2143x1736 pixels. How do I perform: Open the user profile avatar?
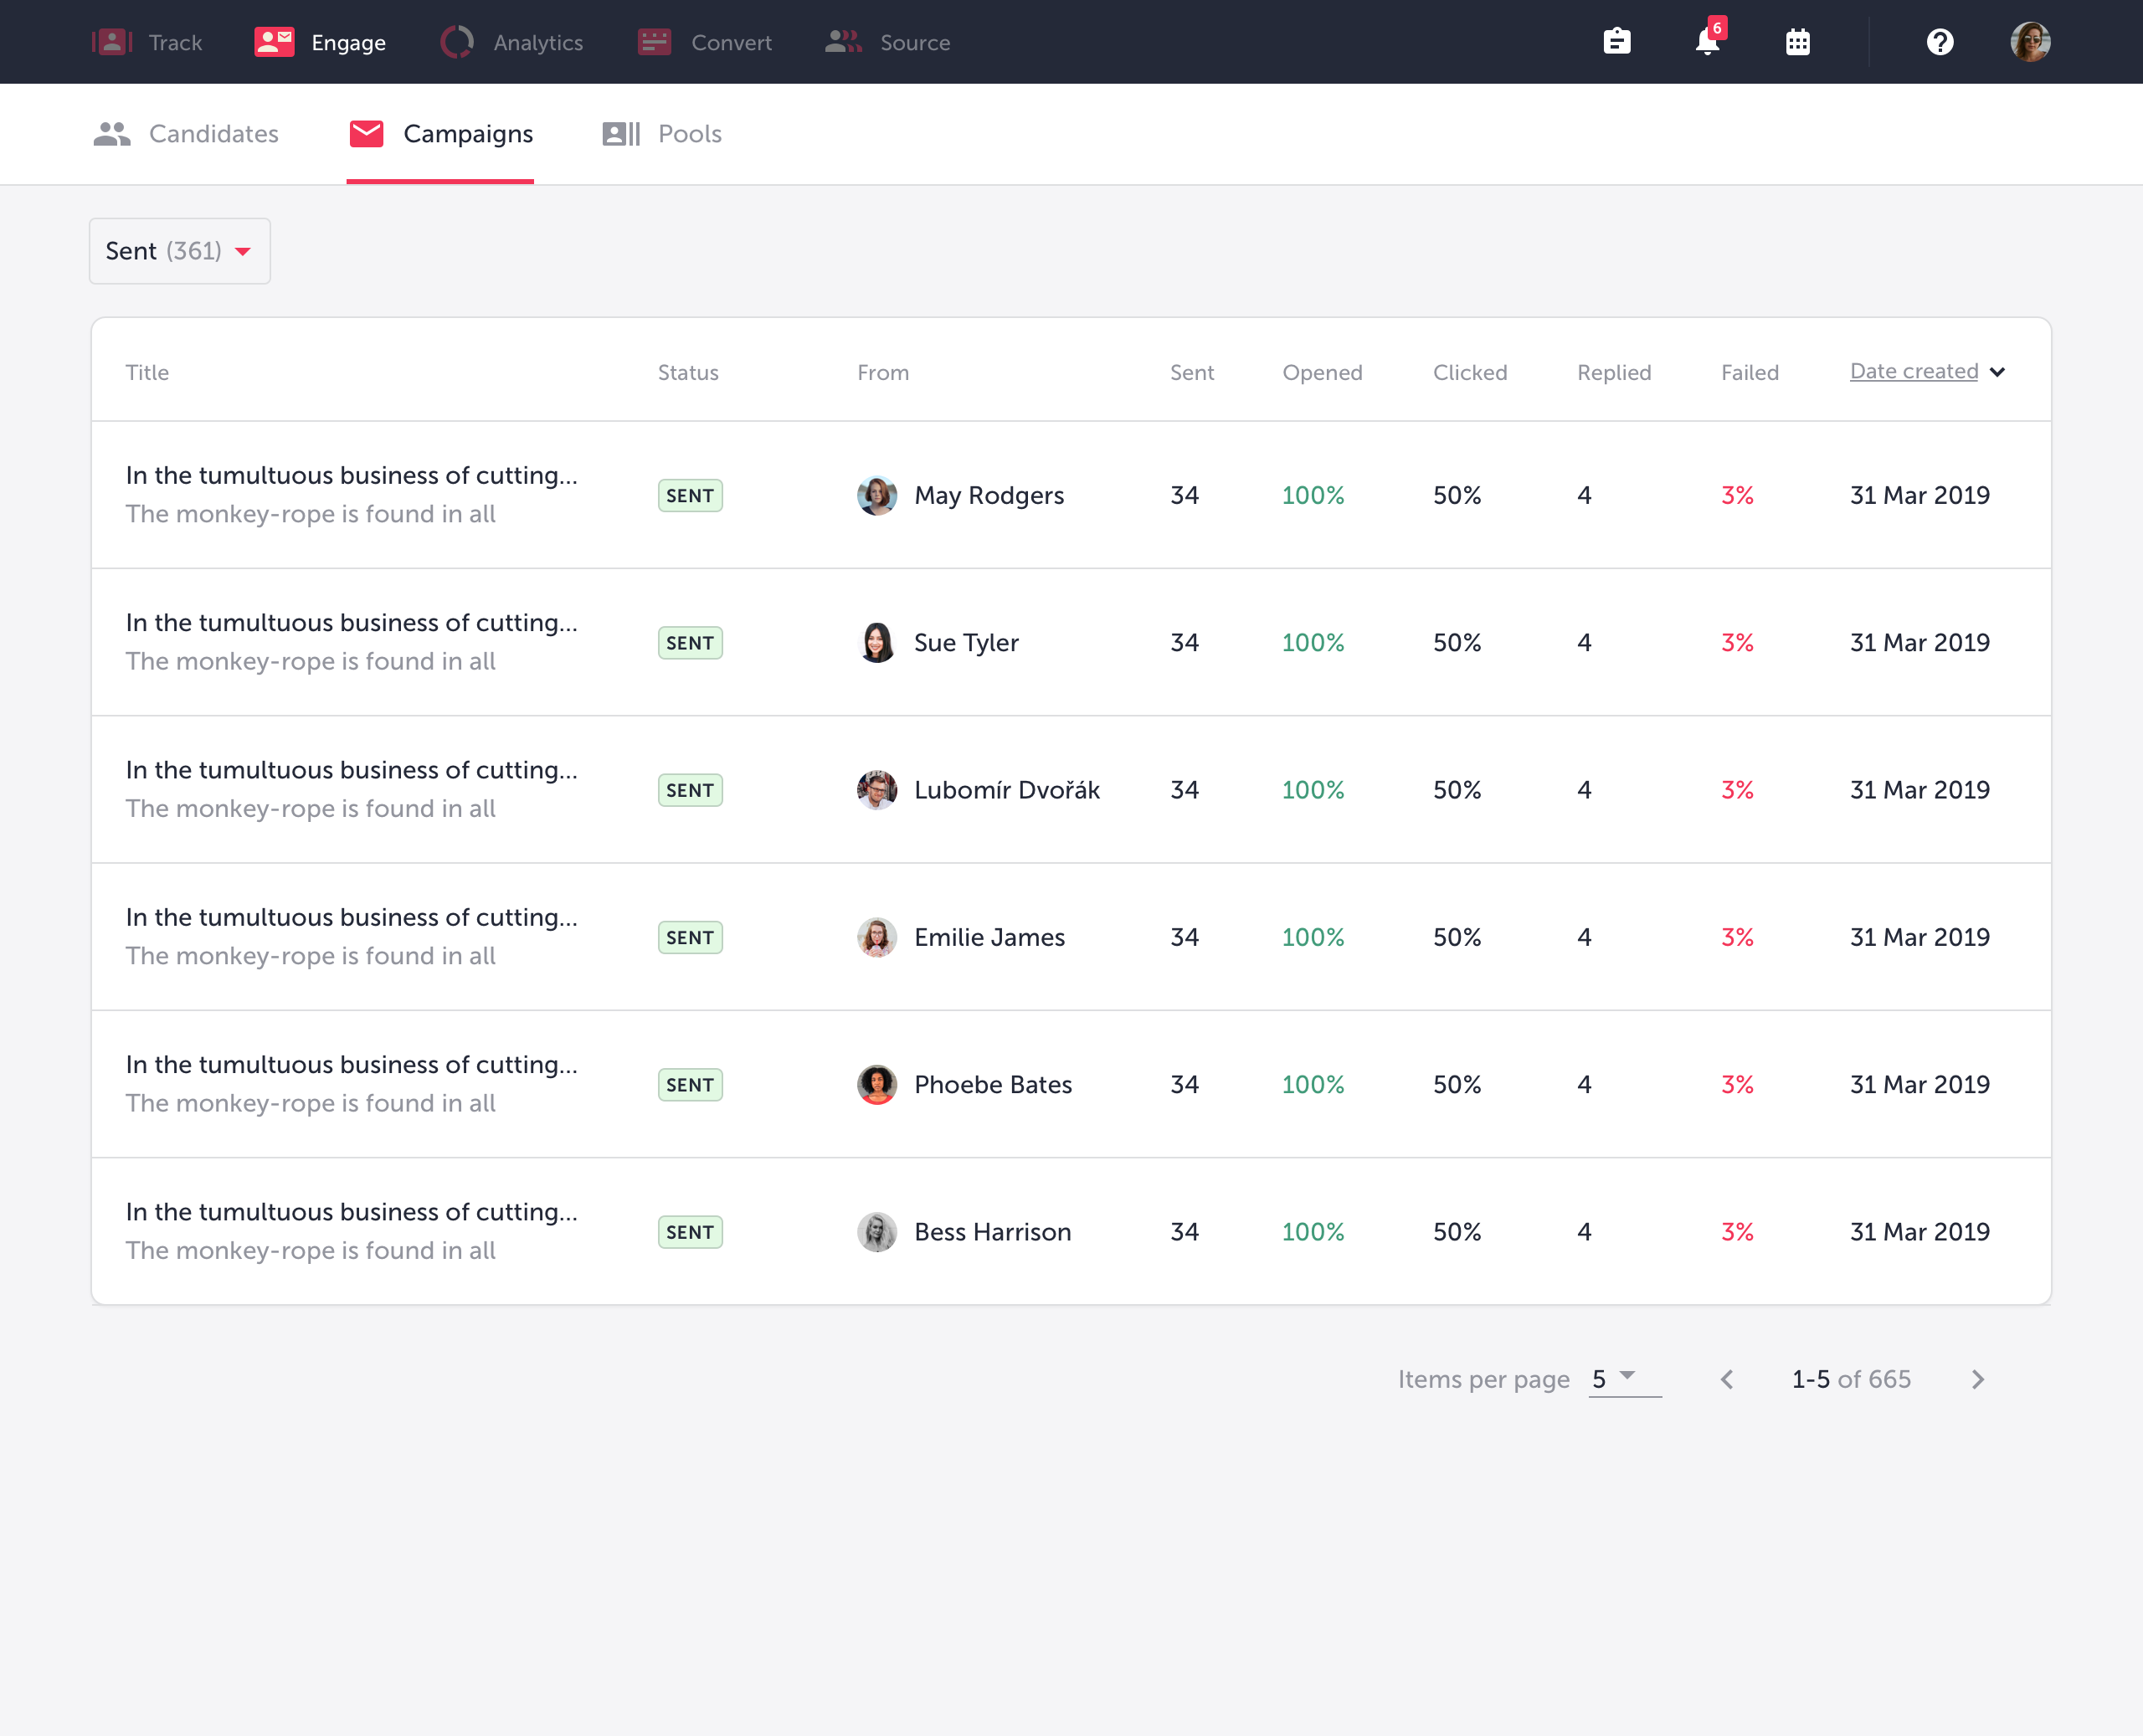[x=2030, y=42]
